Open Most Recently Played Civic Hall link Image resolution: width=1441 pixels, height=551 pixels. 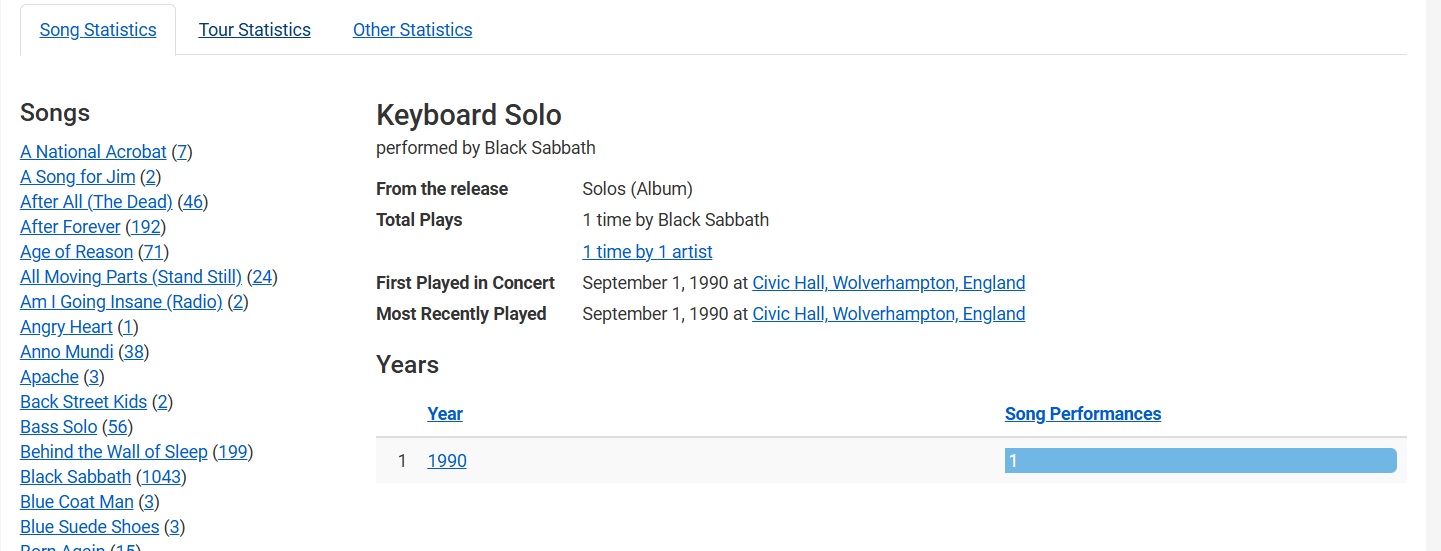click(x=889, y=314)
